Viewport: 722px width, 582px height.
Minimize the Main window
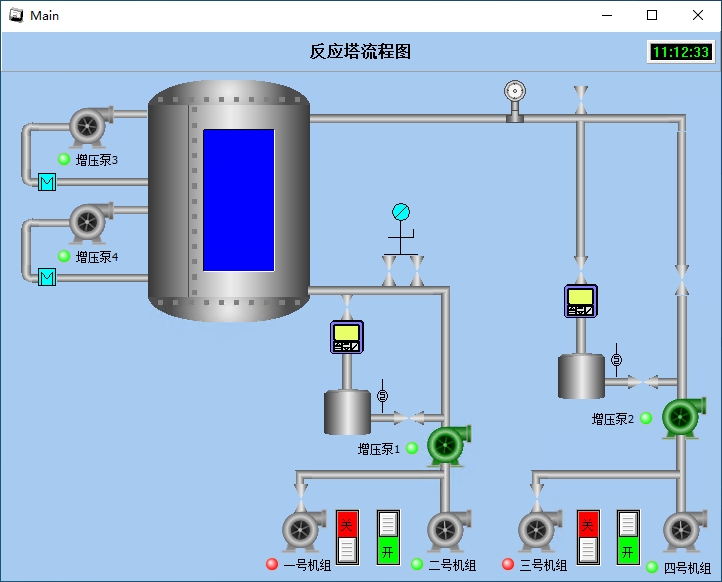click(x=607, y=15)
